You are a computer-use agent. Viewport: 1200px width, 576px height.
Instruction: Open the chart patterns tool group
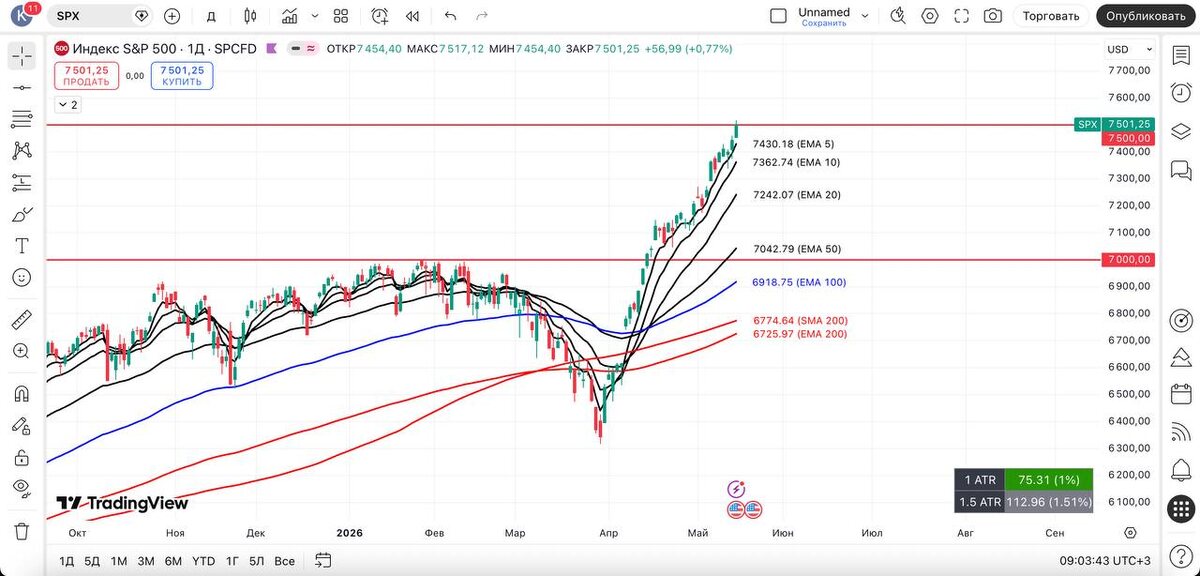[x=22, y=151]
